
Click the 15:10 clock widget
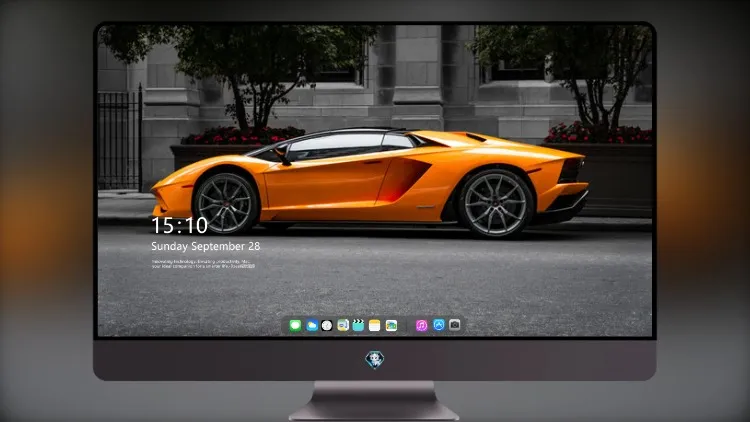(x=179, y=225)
